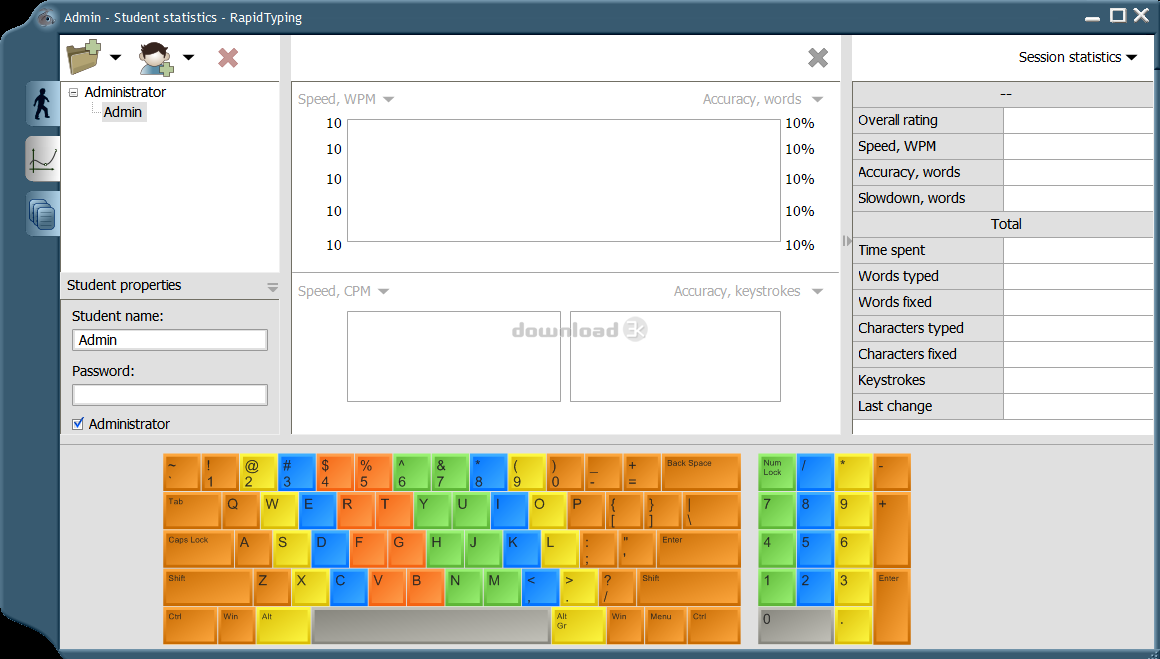Open the Speed, WPM chart dropdown
The height and width of the screenshot is (659, 1160).
(x=386, y=99)
